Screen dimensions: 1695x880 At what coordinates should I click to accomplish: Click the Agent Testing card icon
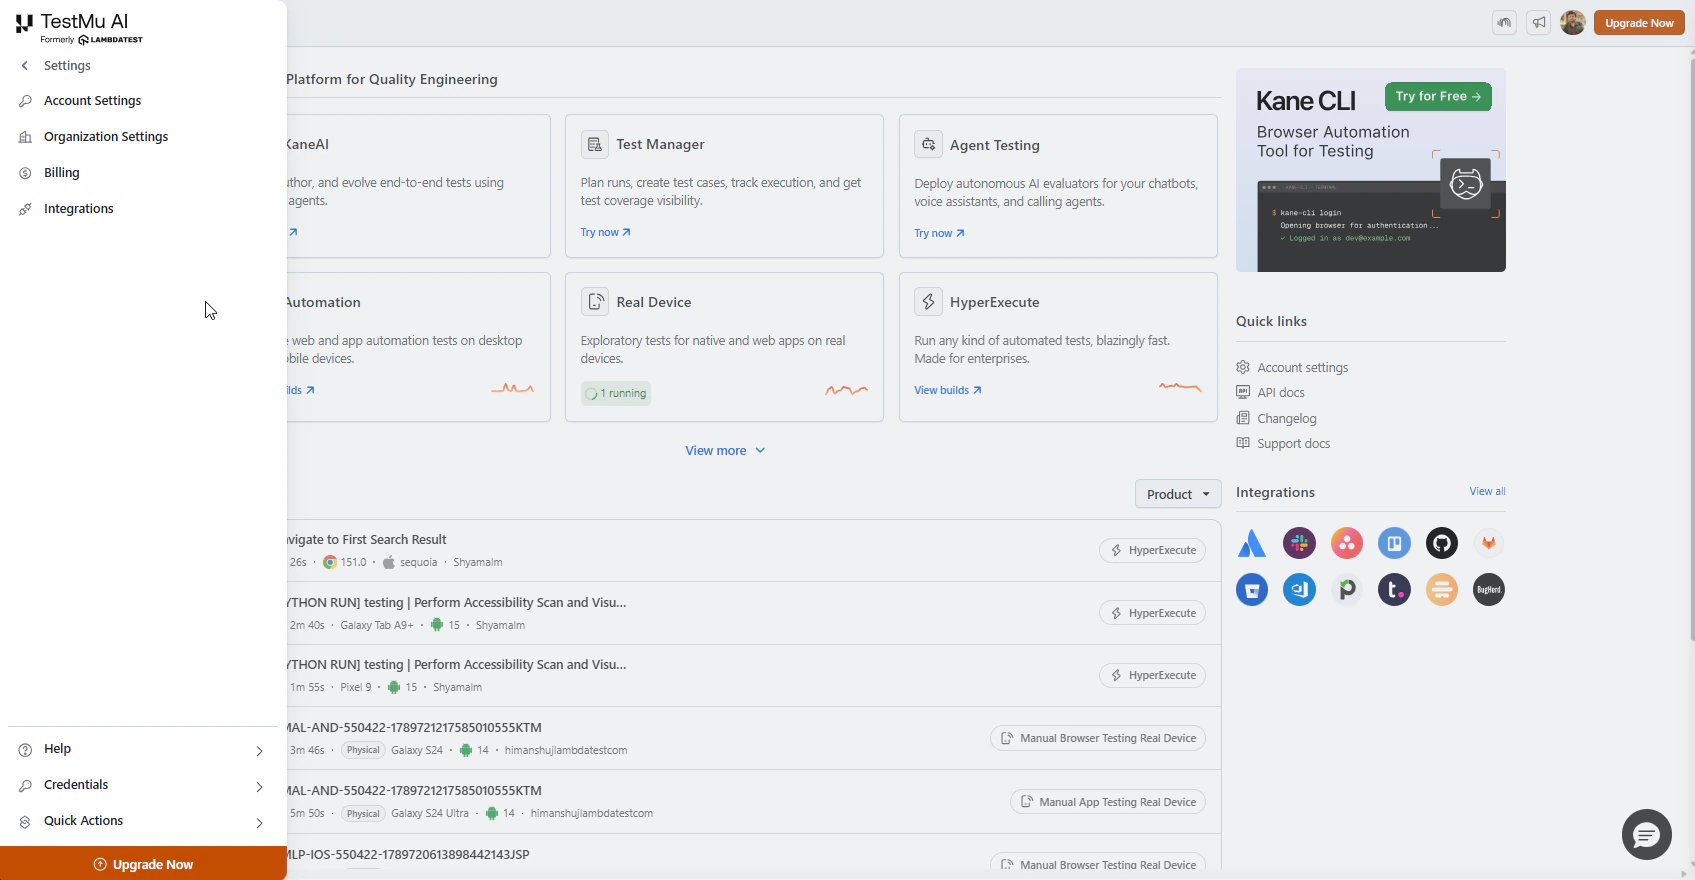pyautogui.click(x=928, y=144)
